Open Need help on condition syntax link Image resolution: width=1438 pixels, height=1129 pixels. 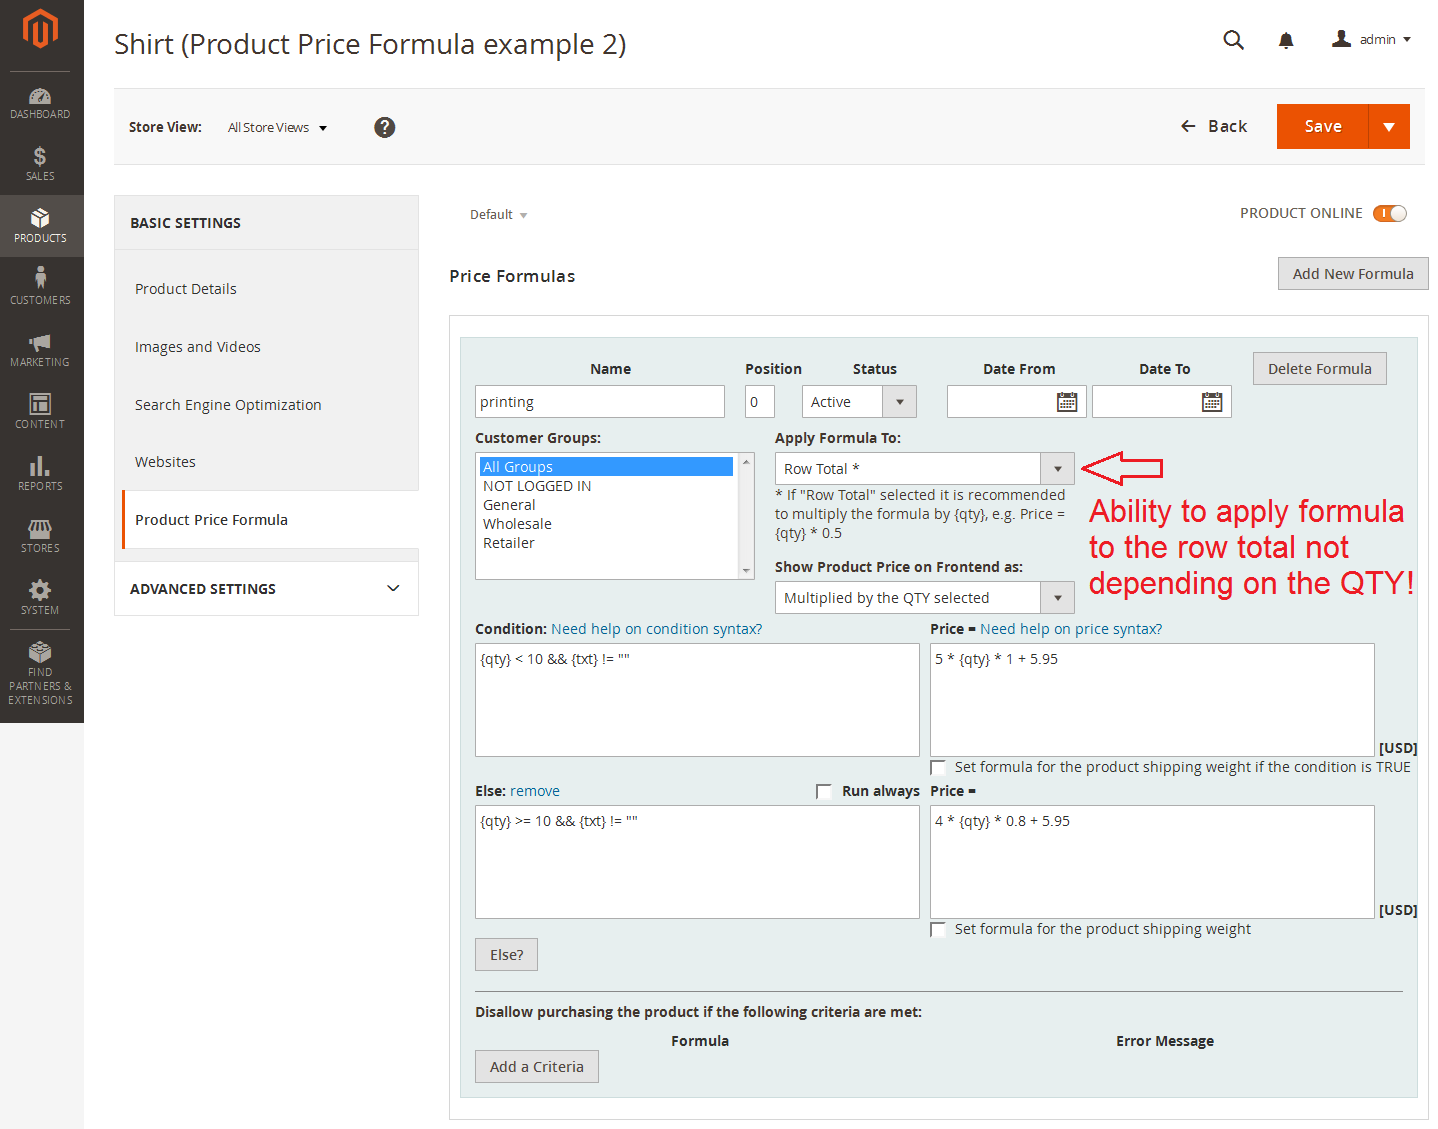(656, 629)
